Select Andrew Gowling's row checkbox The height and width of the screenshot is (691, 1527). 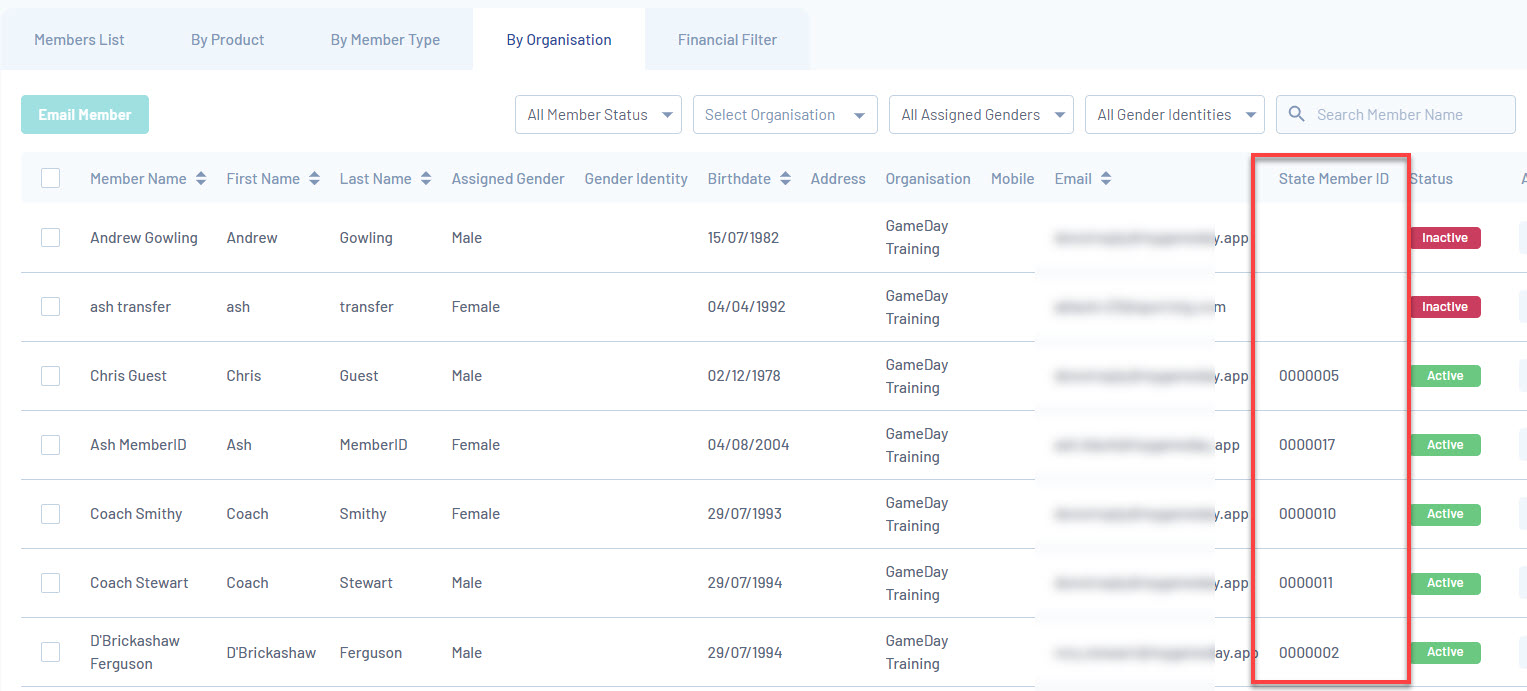pos(50,237)
